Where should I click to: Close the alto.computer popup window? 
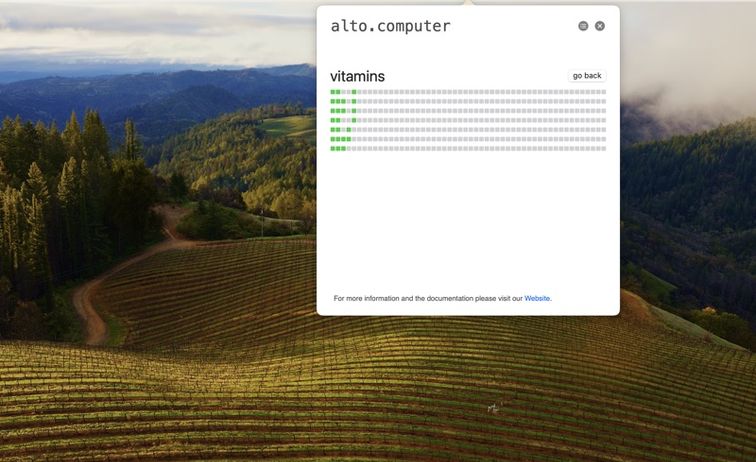600,26
